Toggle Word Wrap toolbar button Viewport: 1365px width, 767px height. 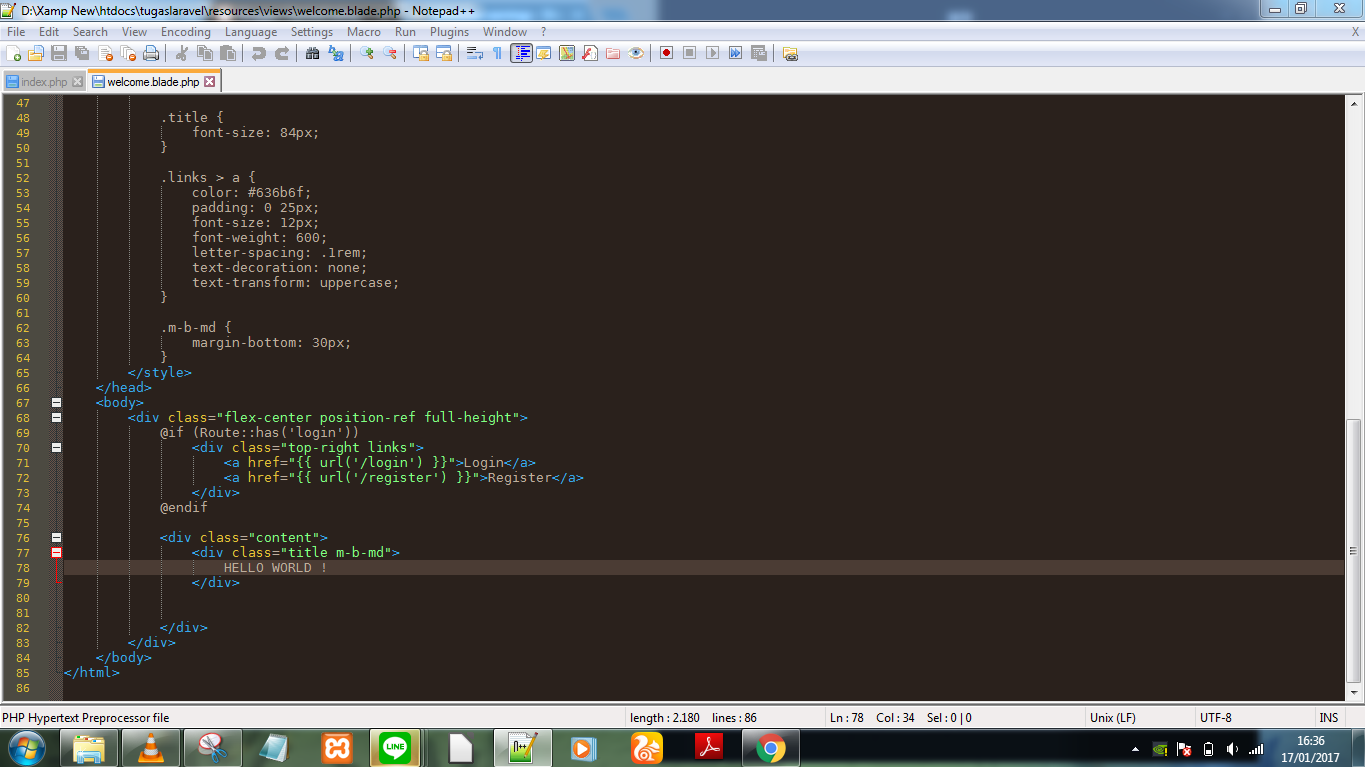pyautogui.click(x=475, y=53)
